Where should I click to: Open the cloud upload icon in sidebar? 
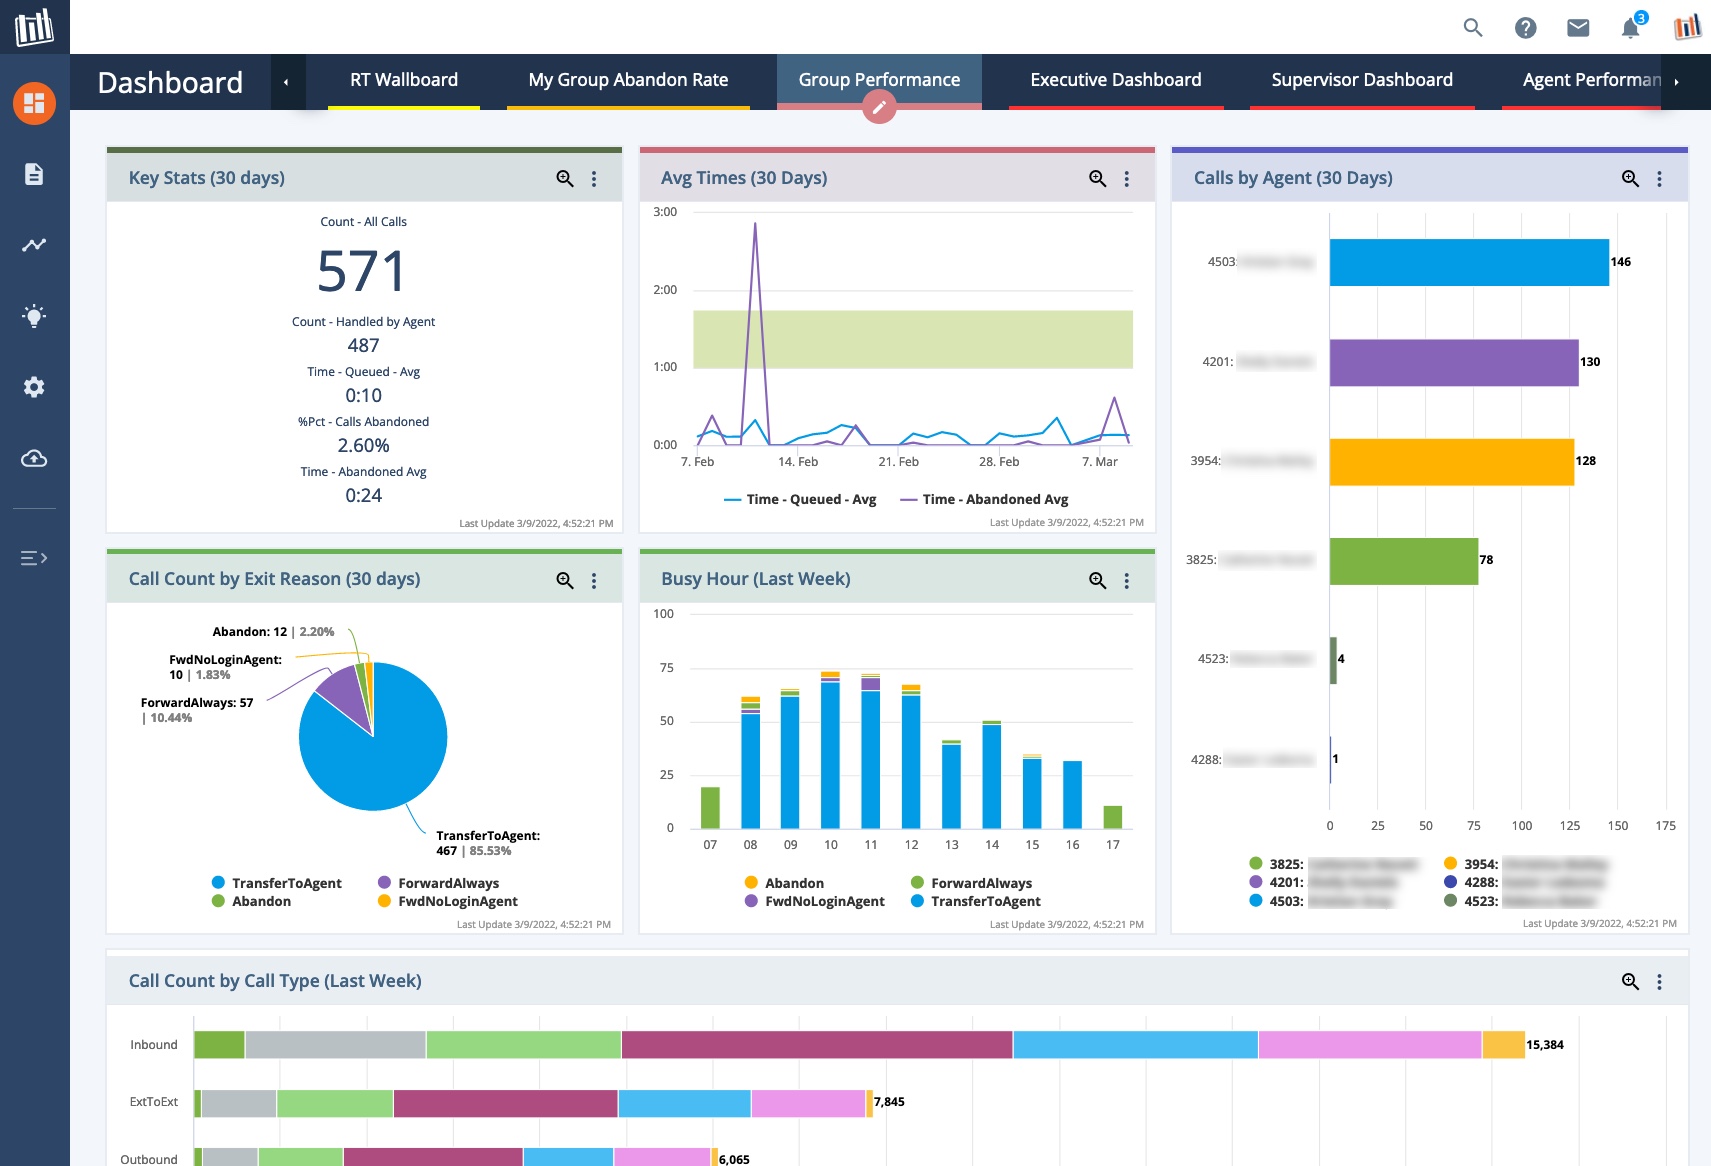34,458
